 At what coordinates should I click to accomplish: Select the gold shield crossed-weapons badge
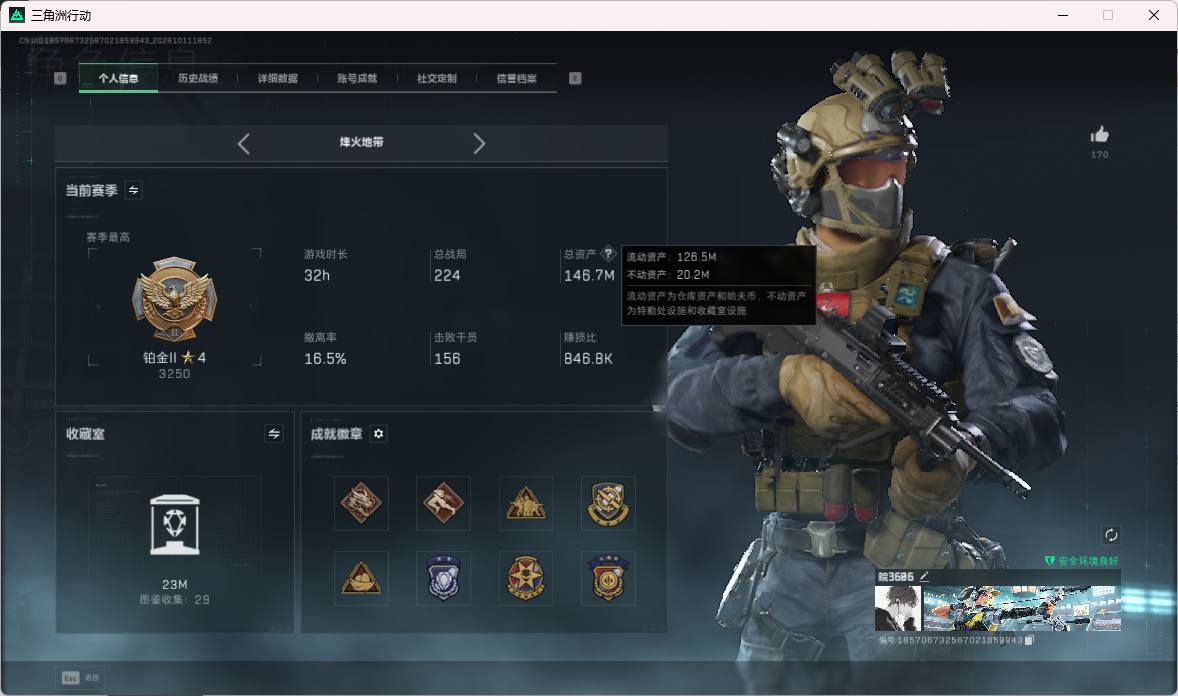point(608,503)
